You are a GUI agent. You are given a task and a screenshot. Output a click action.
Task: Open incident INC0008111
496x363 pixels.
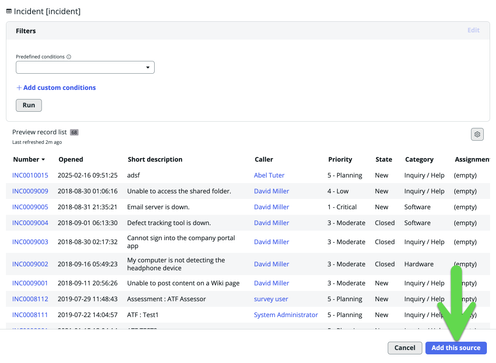point(30,315)
